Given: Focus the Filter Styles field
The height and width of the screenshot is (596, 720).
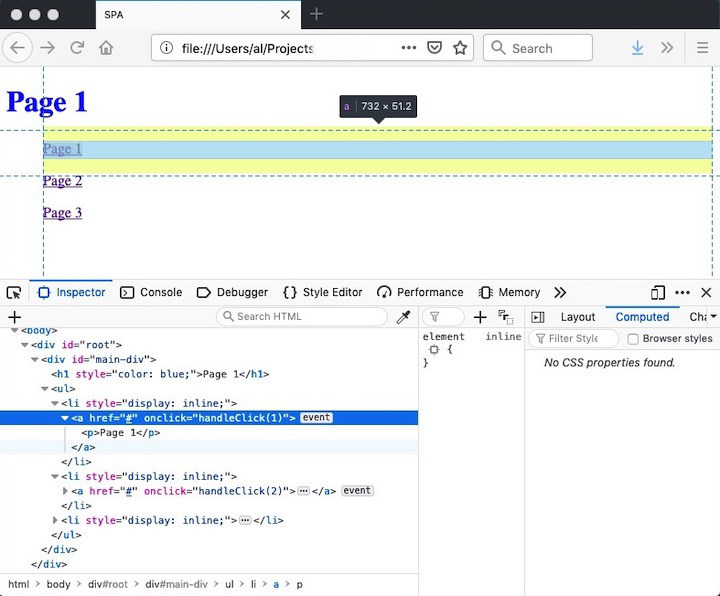Looking at the screenshot, I should coord(573,338).
